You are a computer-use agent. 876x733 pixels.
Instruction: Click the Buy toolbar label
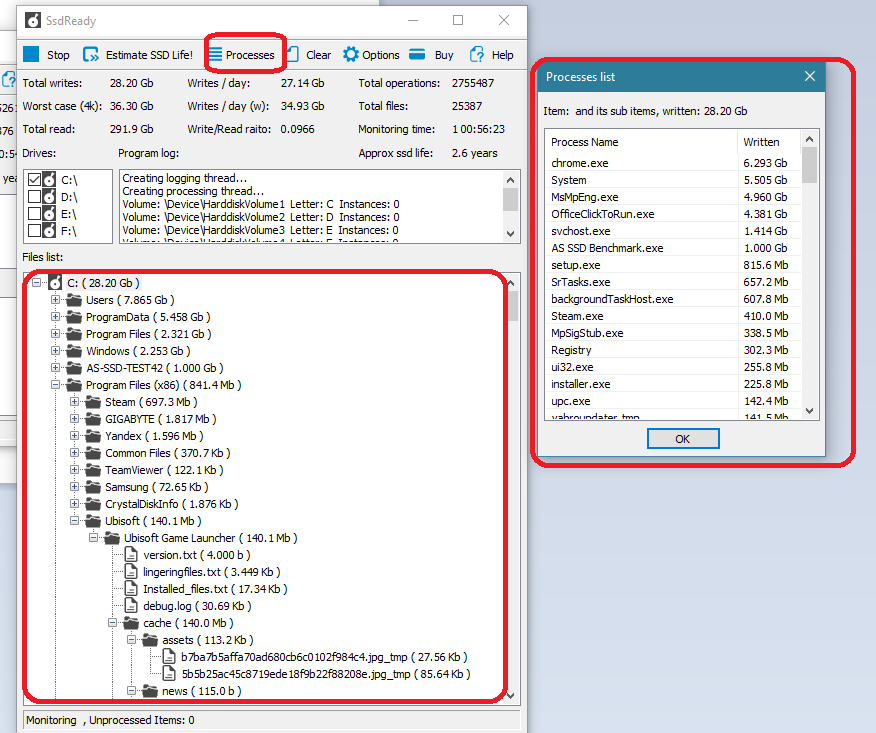[444, 55]
